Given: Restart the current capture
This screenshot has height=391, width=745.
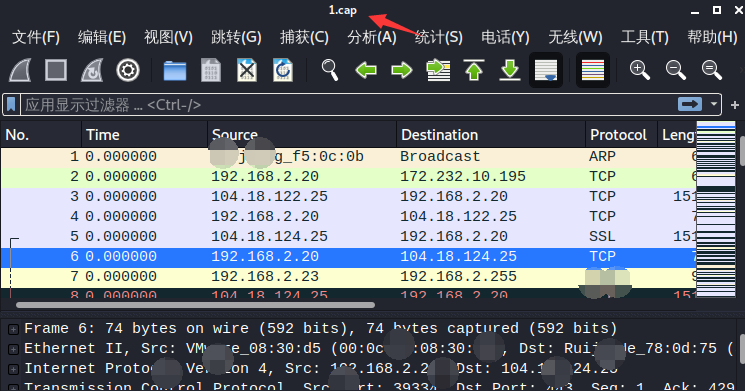Looking at the screenshot, I should [x=92, y=70].
